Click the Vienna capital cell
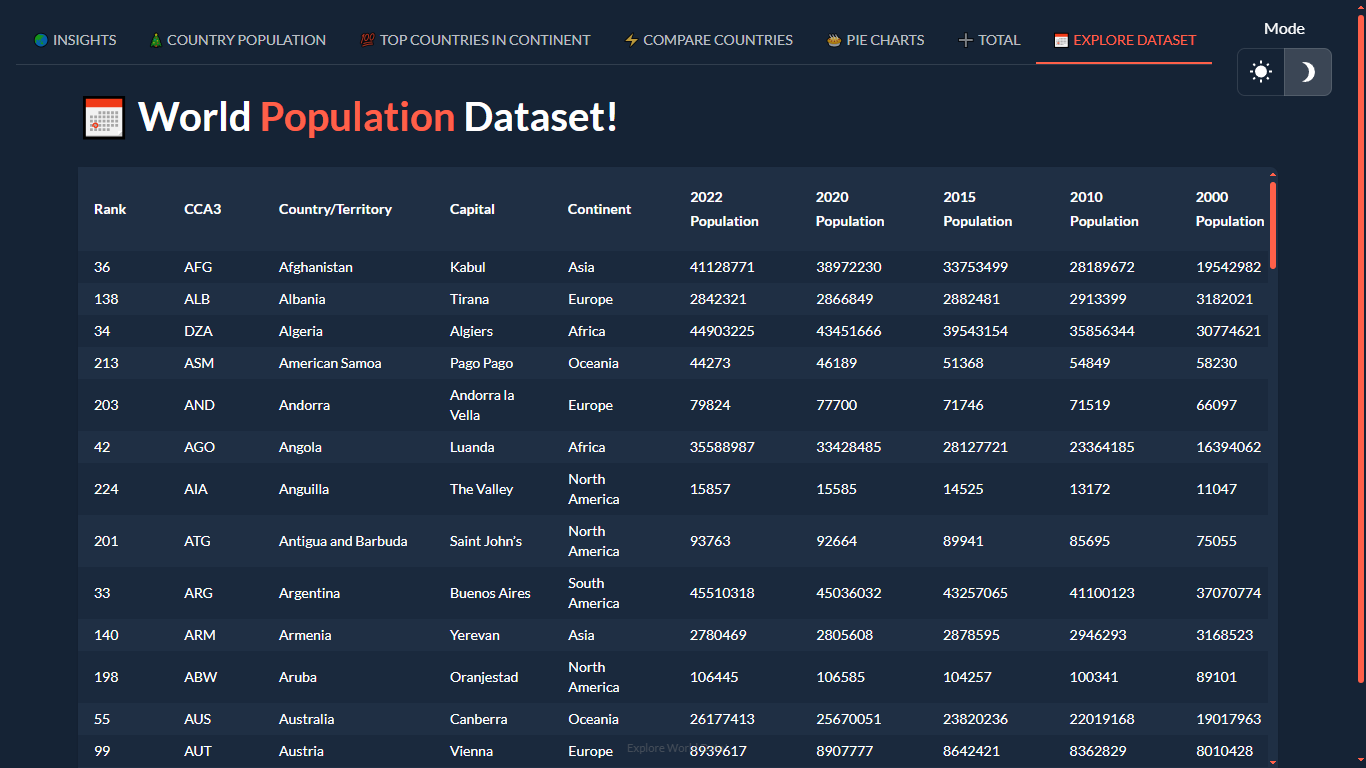The width and height of the screenshot is (1366, 768). click(472, 751)
